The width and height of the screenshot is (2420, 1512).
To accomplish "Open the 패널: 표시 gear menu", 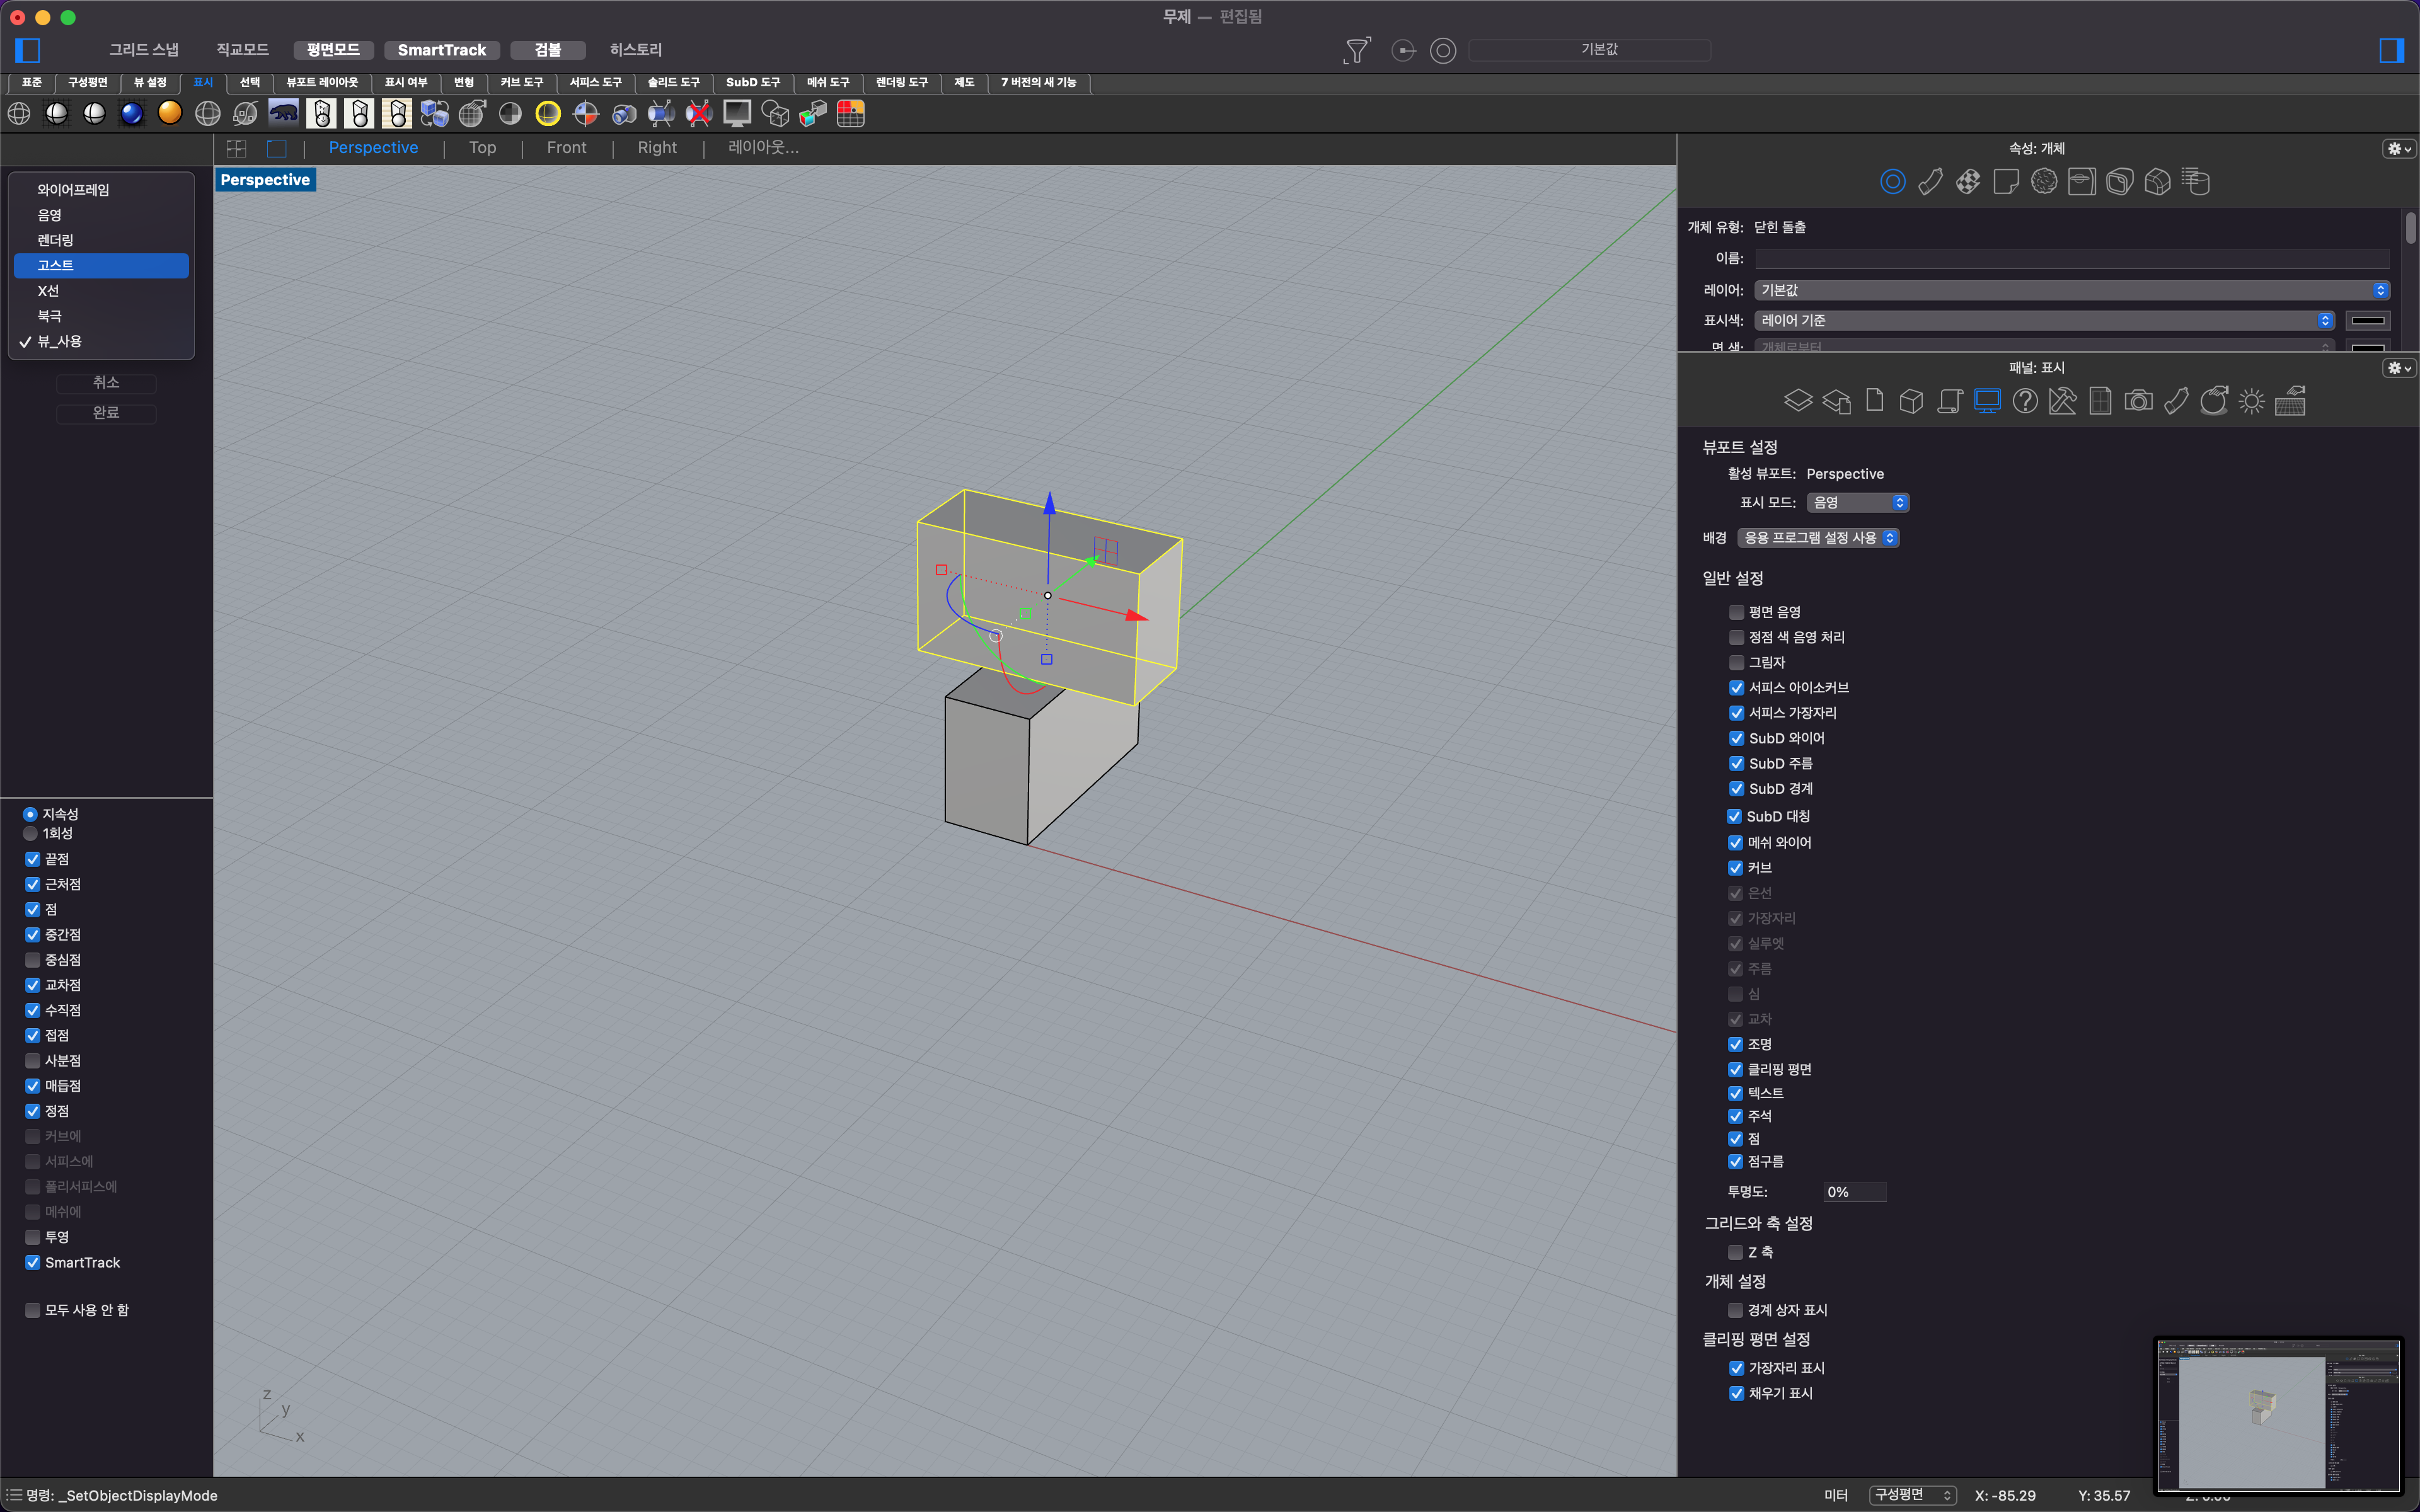I will [2399, 368].
